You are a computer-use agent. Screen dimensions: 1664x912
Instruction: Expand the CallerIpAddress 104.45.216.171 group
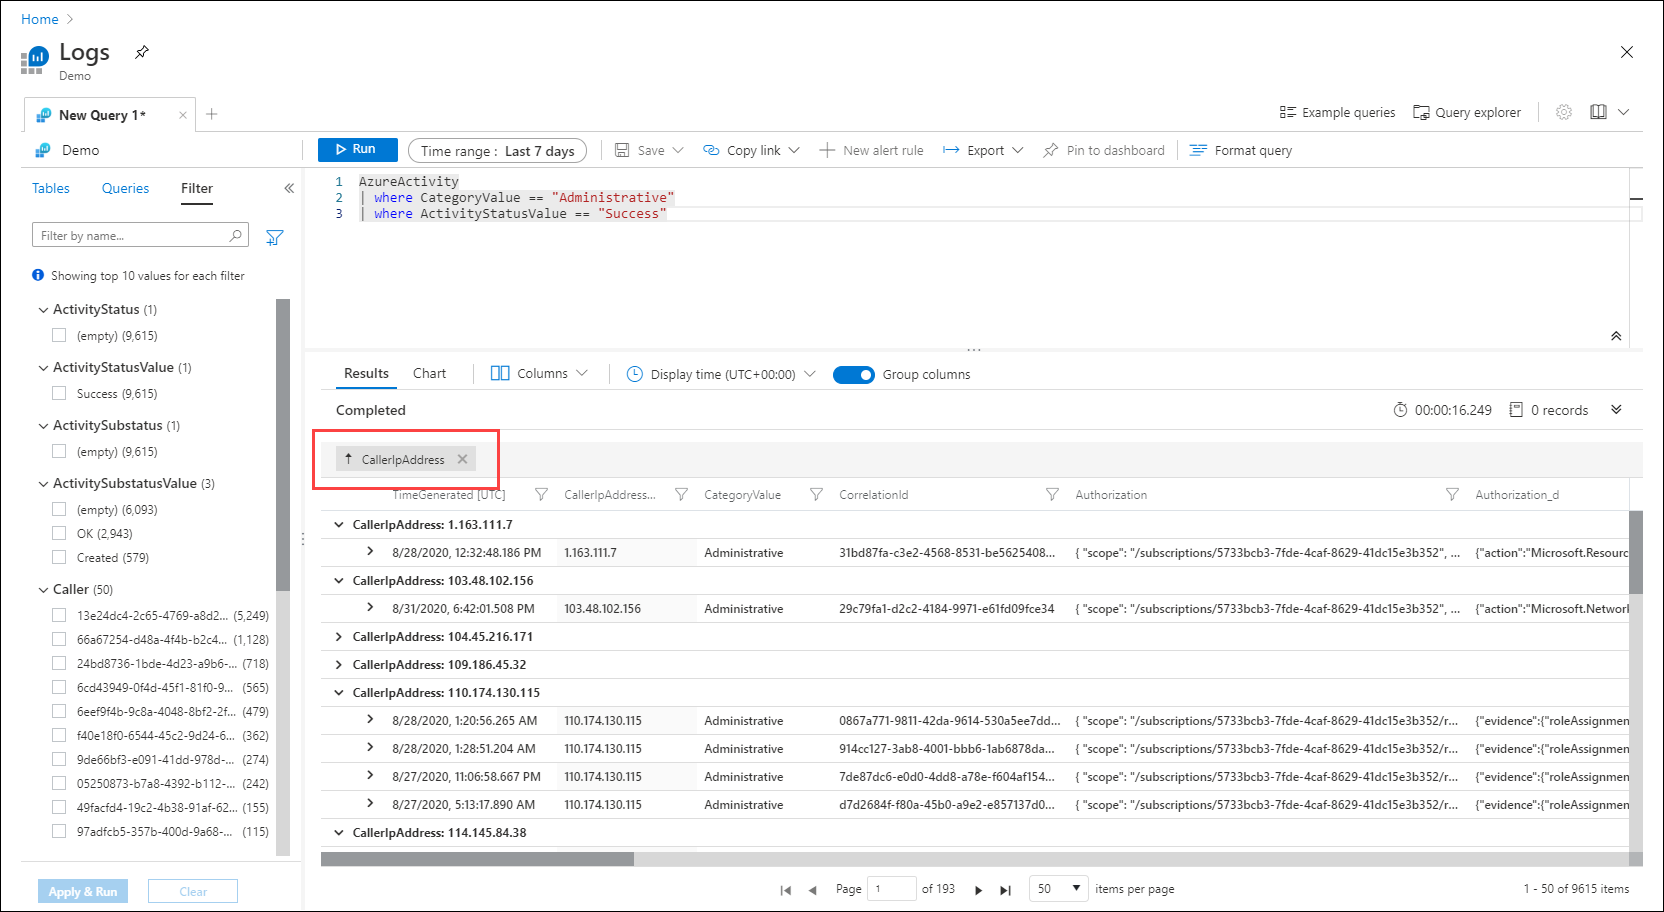click(x=339, y=637)
